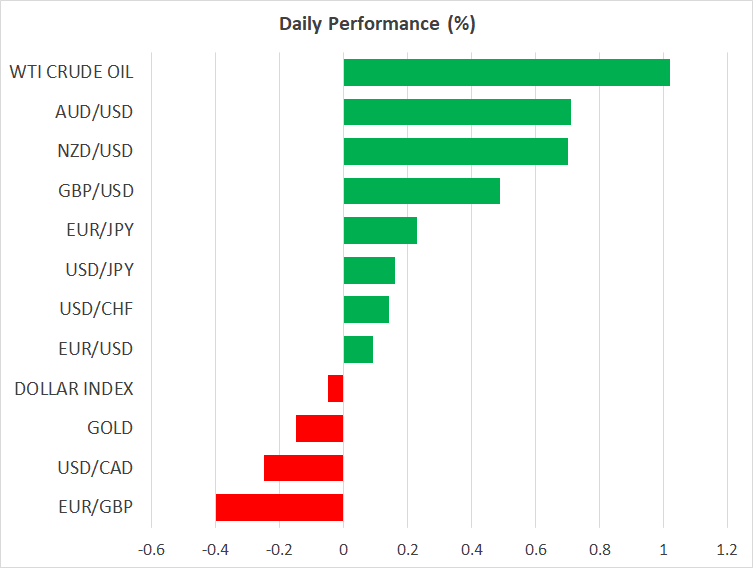Click the EUR/USD green bar
The height and width of the screenshot is (568, 753).
coord(358,349)
